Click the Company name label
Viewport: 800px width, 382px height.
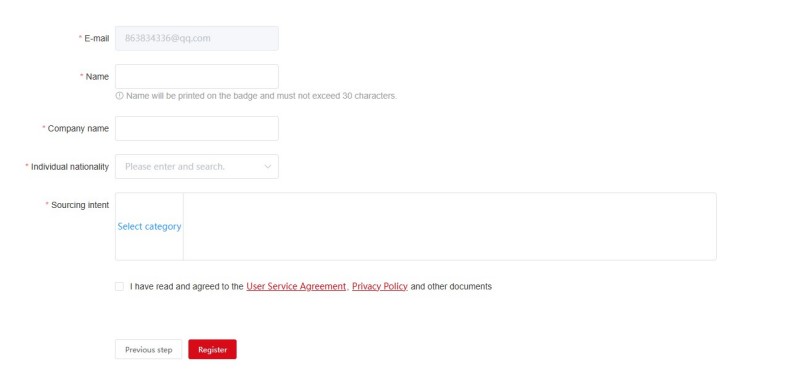(x=76, y=129)
